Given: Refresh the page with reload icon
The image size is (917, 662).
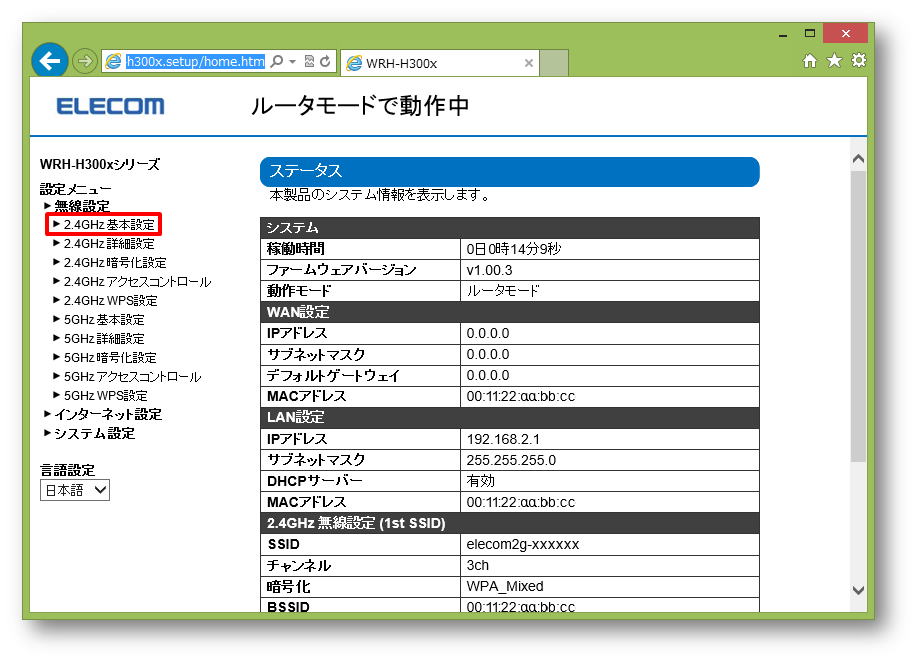Looking at the screenshot, I should pyautogui.click(x=326, y=61).
